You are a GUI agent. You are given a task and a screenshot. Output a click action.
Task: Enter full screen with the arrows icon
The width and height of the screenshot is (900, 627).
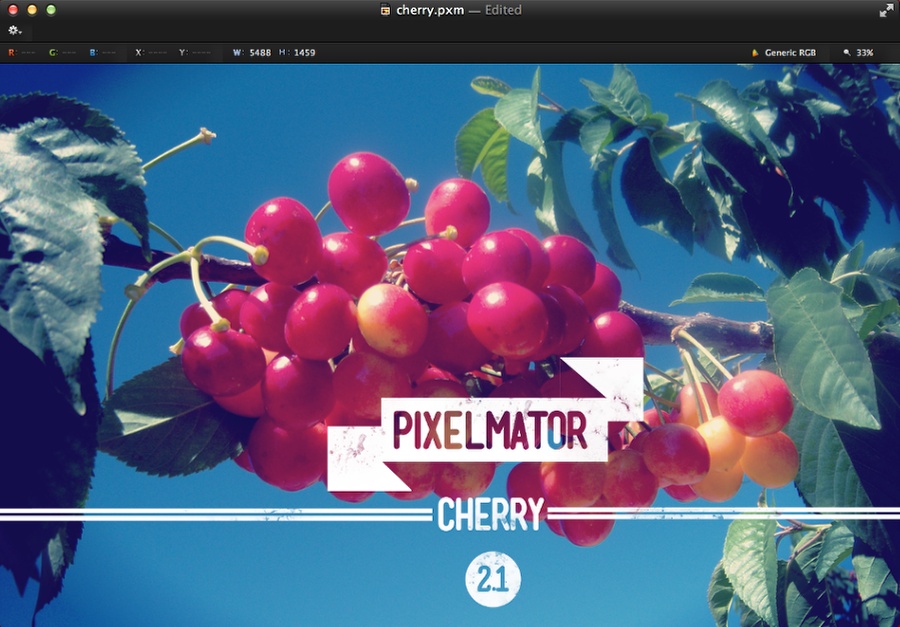tap(886, 10)
